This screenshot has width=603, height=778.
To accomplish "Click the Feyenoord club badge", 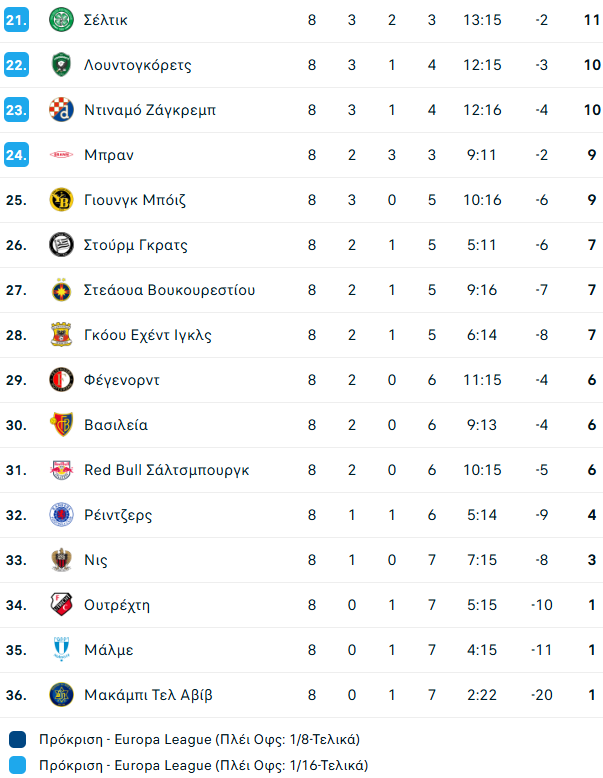I will coord(61,380).
